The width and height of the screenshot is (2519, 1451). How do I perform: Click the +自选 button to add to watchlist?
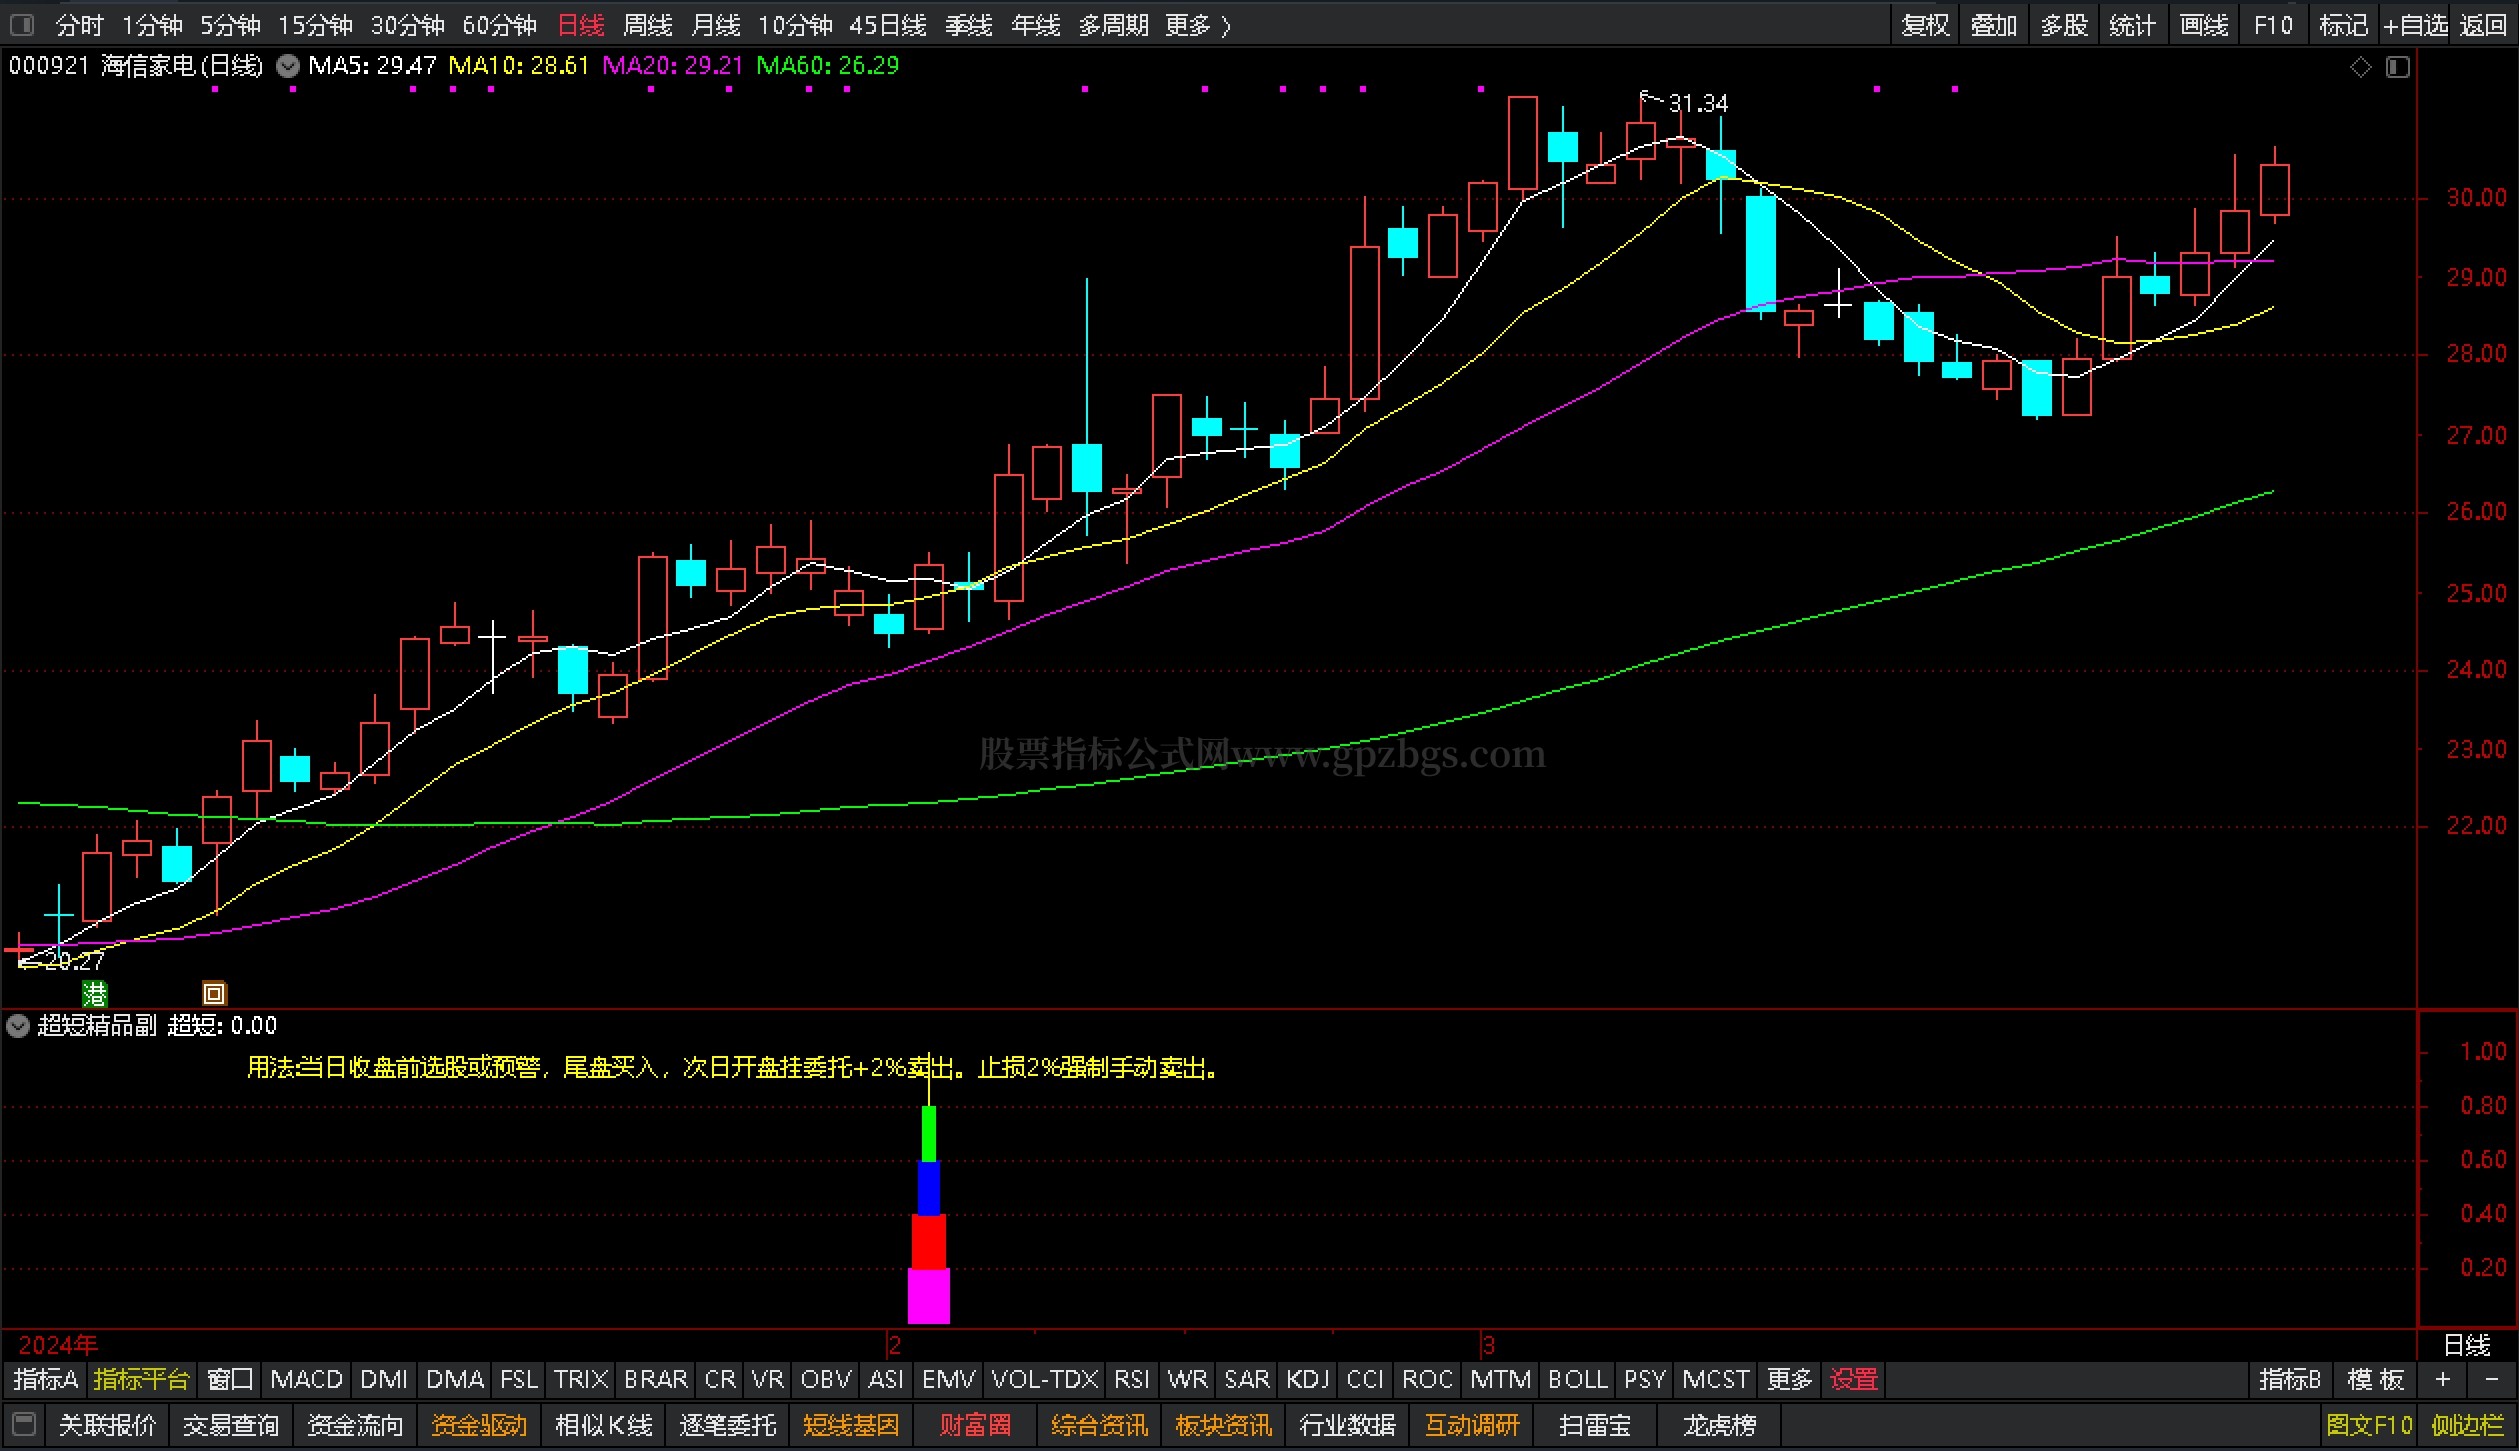tap(2414, 24)
